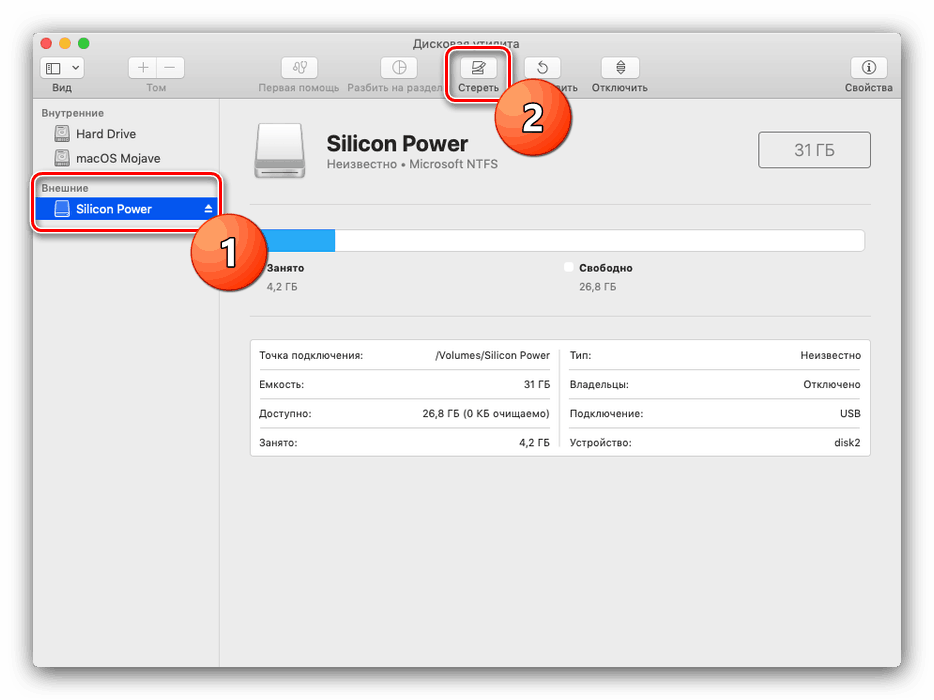Eject Silicon Power using the sidebar eject icon
Viewport: 934px width, 700px height.
click(208, 209)
